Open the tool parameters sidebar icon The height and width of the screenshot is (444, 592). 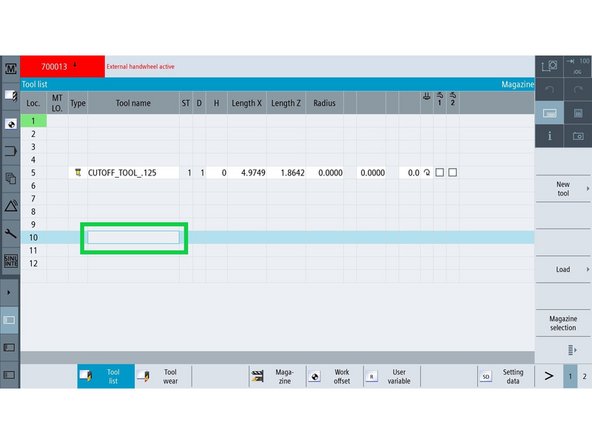coord(11,96)
